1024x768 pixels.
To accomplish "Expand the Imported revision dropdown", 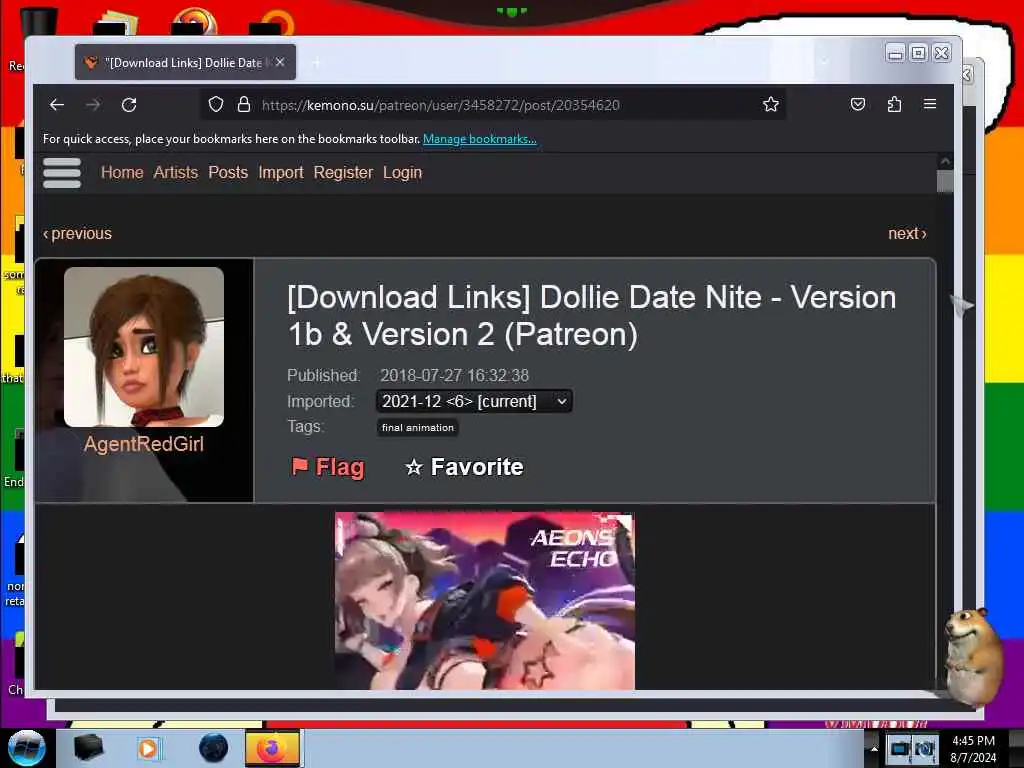I will tap(474, 401).
